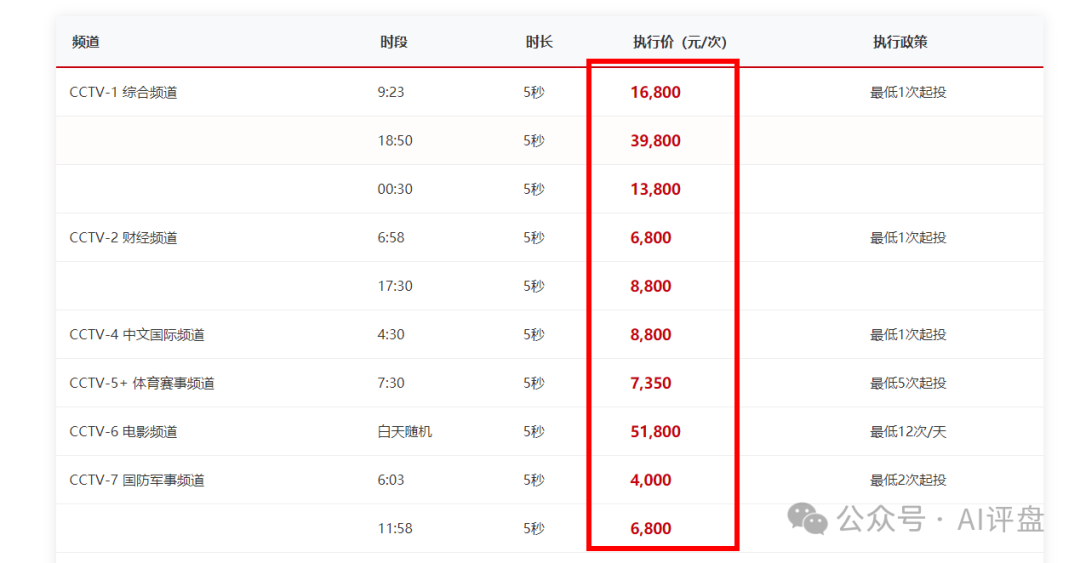Select the 最低12次/天 policy cell
The height and width of the screenshot is (563, 1080).
908,432
